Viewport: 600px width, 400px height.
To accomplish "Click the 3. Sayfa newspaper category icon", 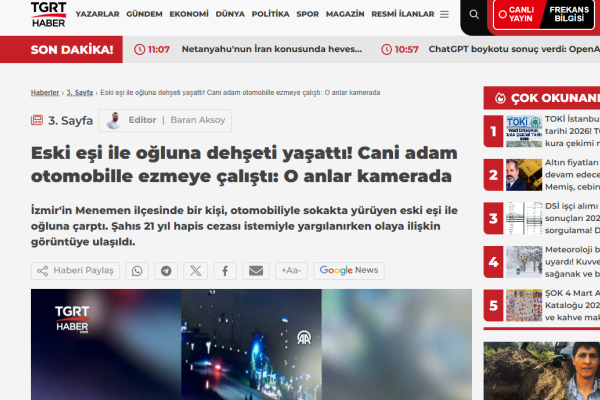I will pos(37,120).
